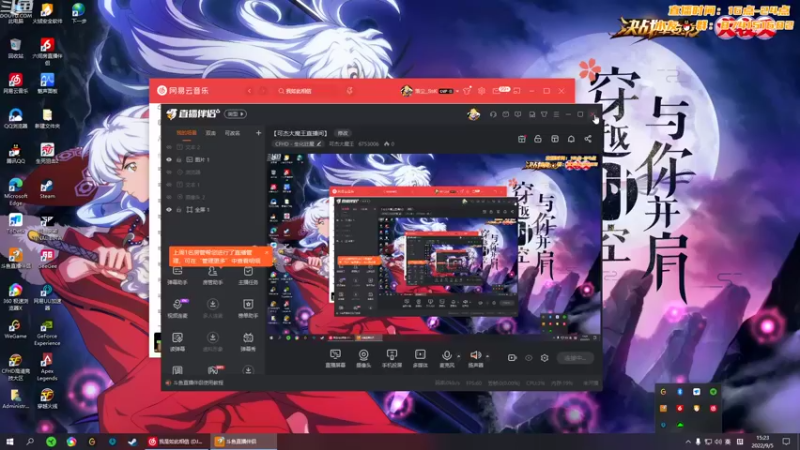800x450 pixels.
Task: Open the settings gear in the 网易云音乐 window
Action: pos(481,91)
